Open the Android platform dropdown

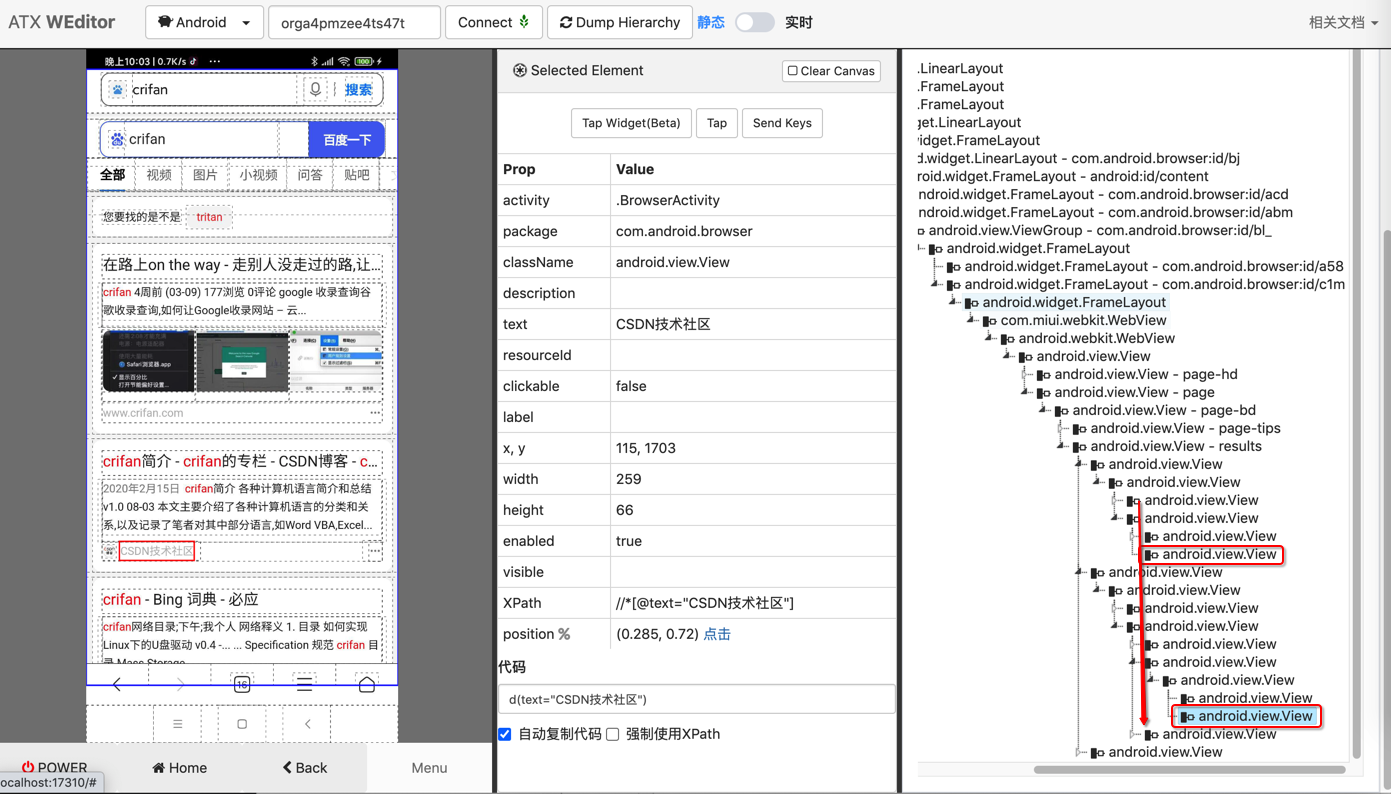(204, 22)
